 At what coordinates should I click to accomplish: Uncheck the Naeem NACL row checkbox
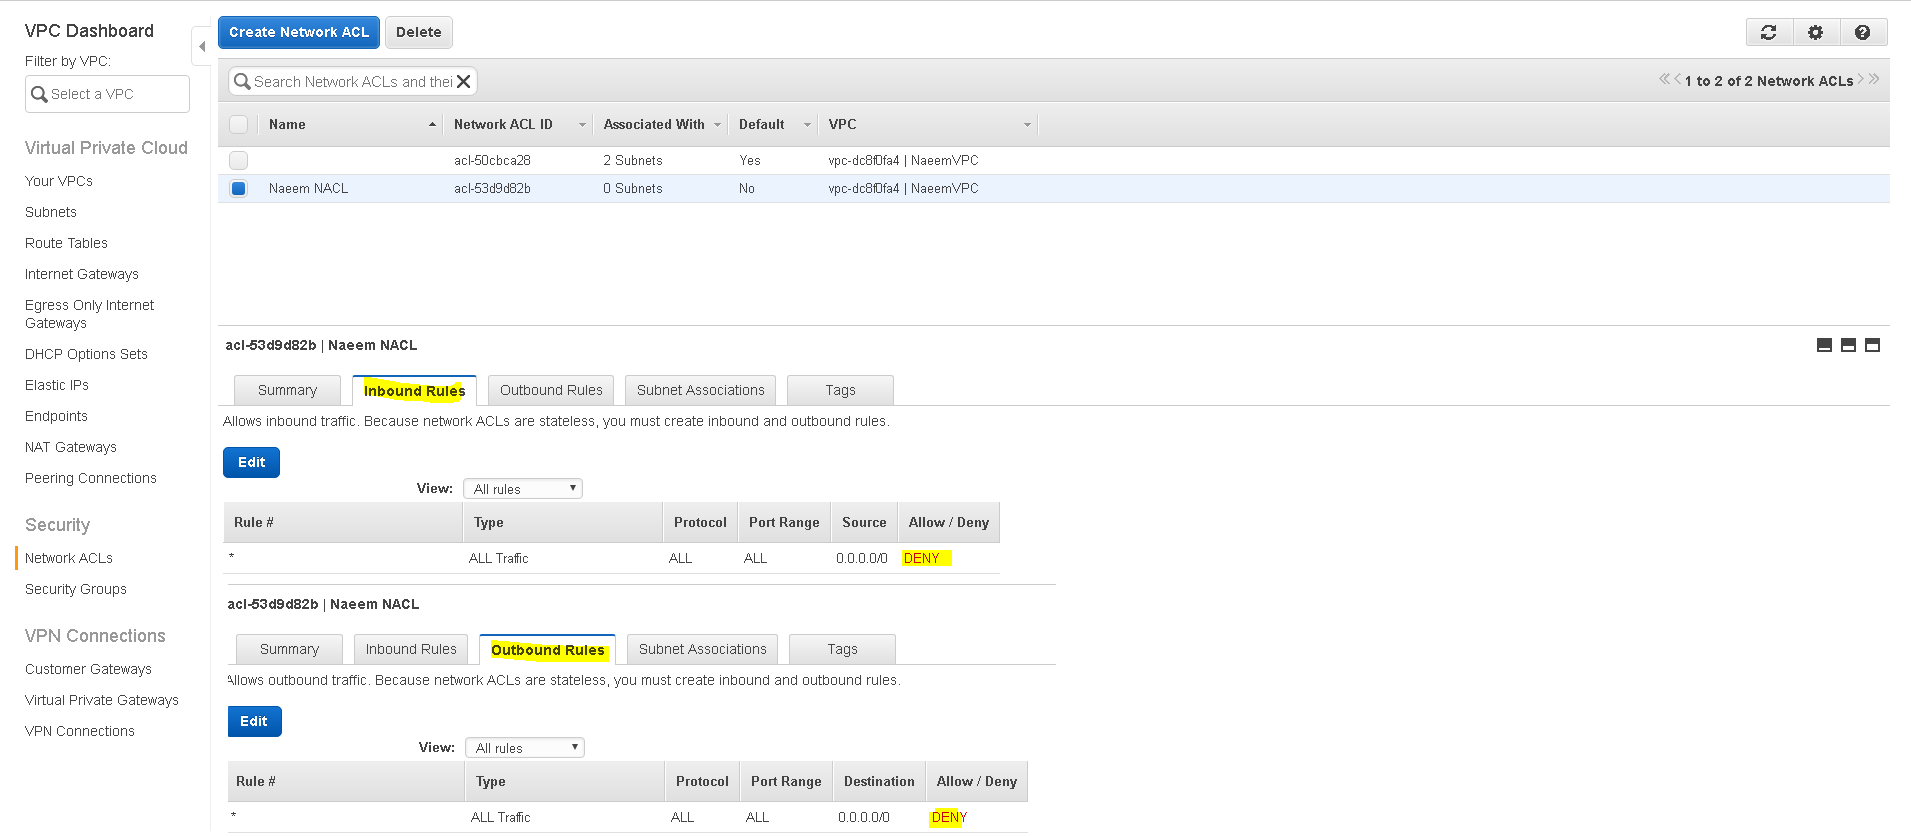[239, 188]
